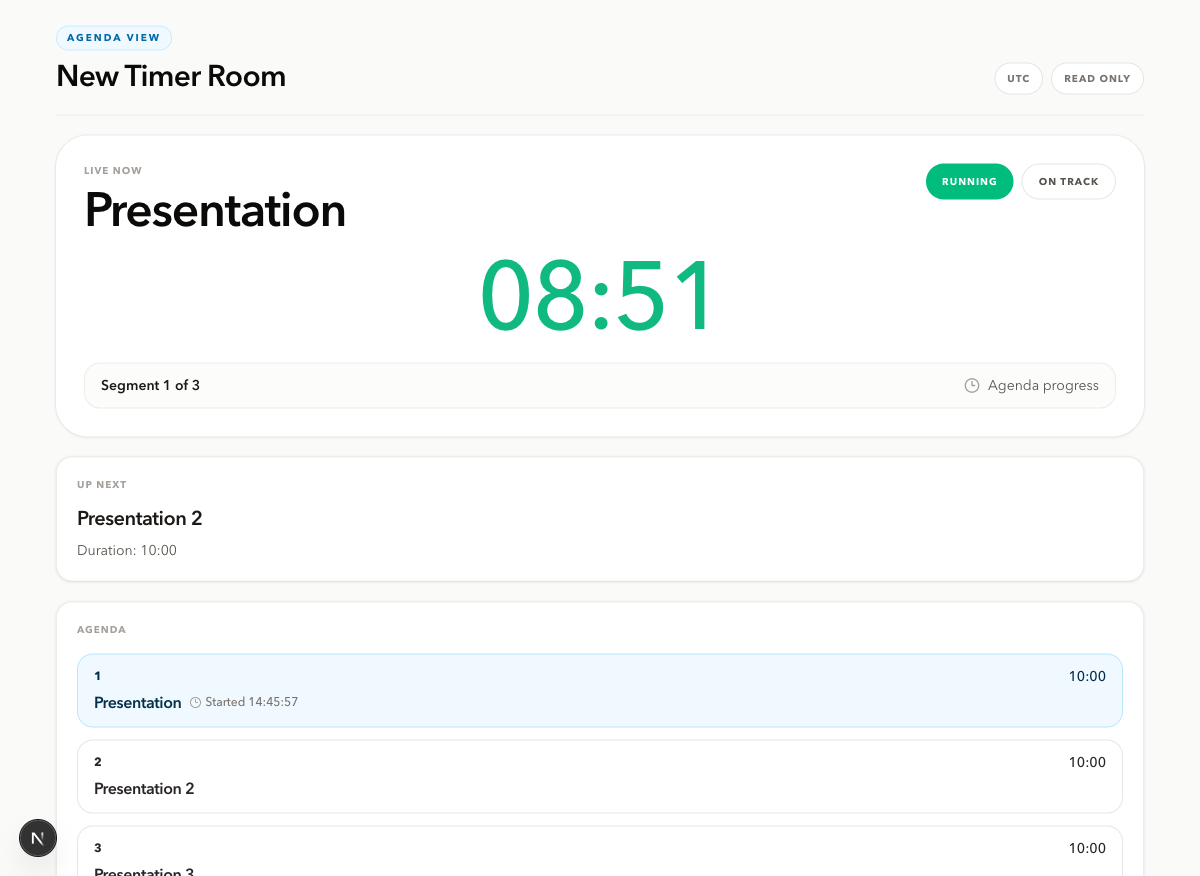Open the Next.js dev tools badge
Viewport: 1200px width, 876px height.
[x=38, y=838]
